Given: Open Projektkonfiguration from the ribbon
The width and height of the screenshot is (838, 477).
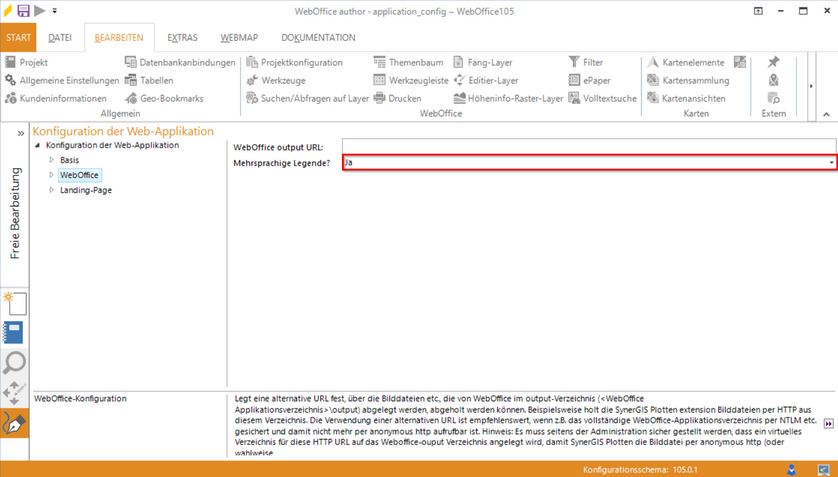Looking at the screenshot, I should [301, 62].
